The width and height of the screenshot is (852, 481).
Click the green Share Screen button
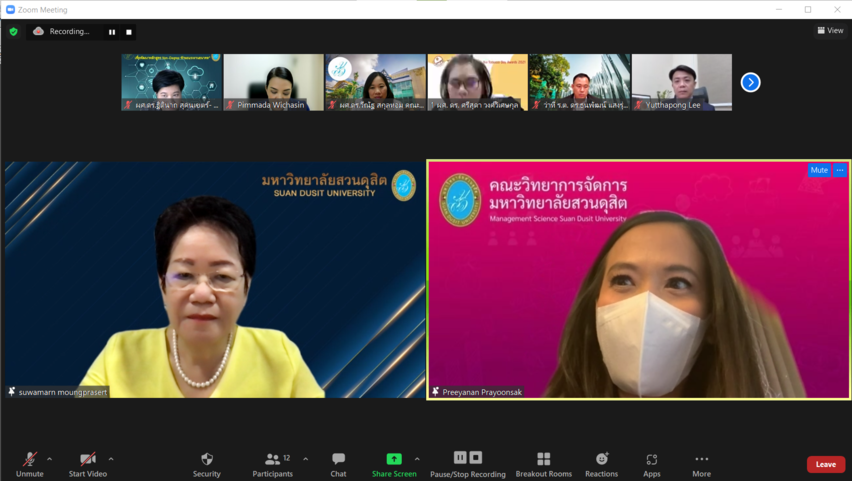click(394, 465)
